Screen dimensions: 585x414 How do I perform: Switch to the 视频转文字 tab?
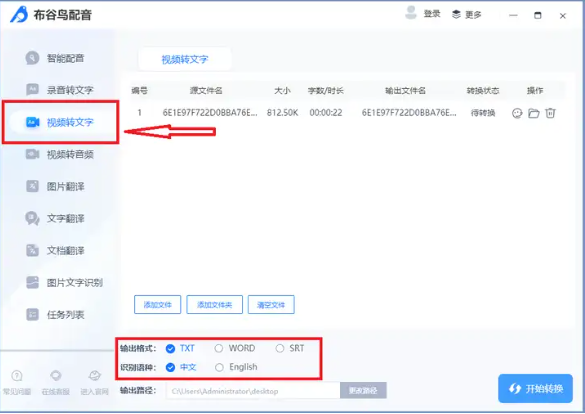185,59
